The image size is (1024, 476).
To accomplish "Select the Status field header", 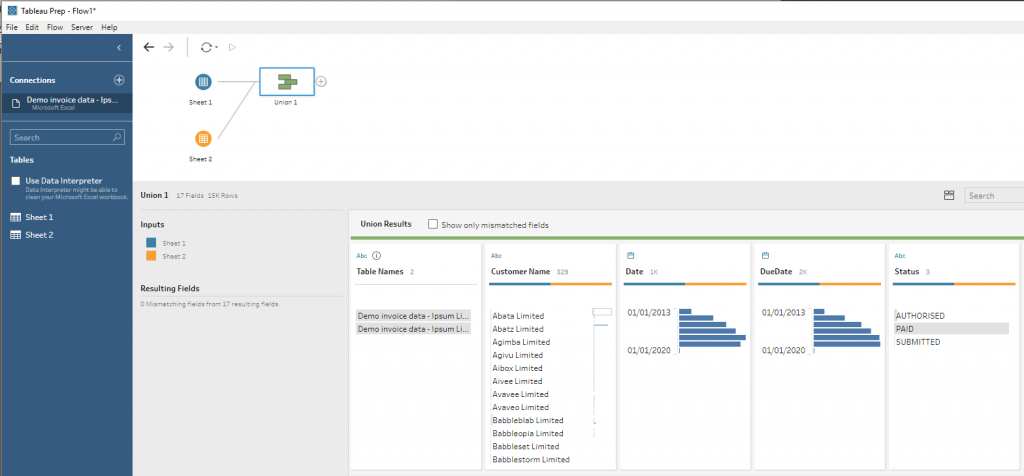I will (x=906, y=272).
